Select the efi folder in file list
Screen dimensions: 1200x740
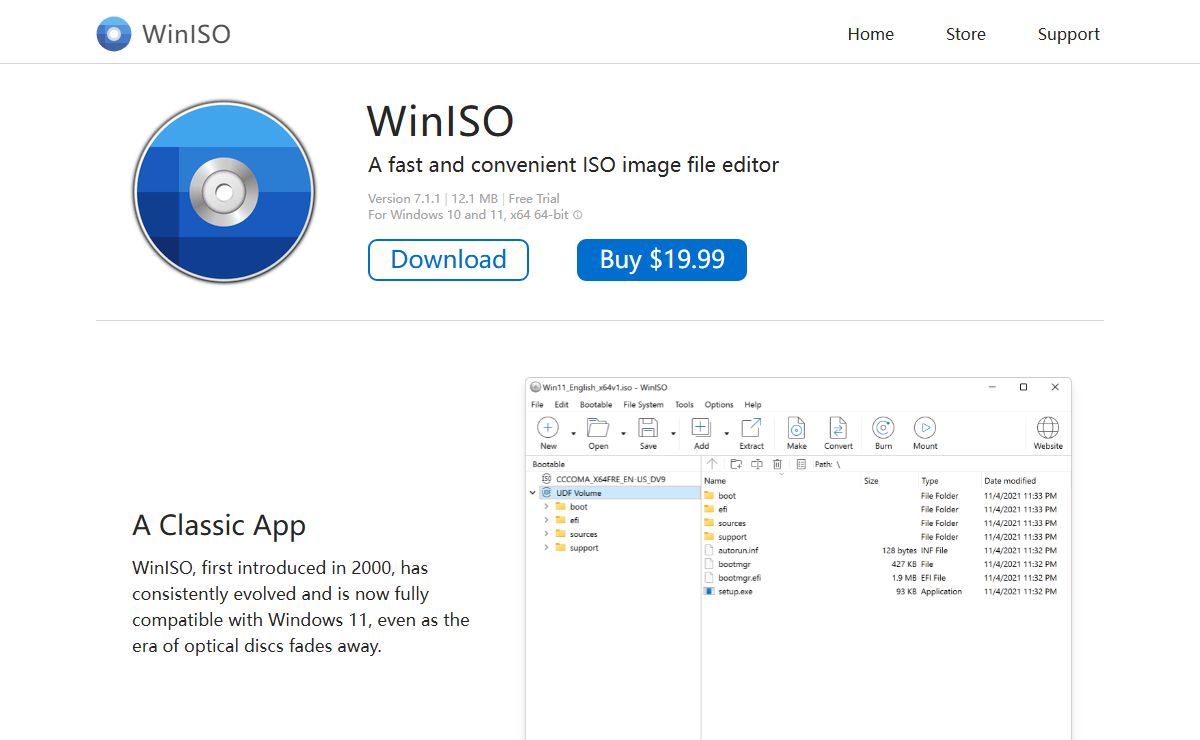tap(723, 509)
